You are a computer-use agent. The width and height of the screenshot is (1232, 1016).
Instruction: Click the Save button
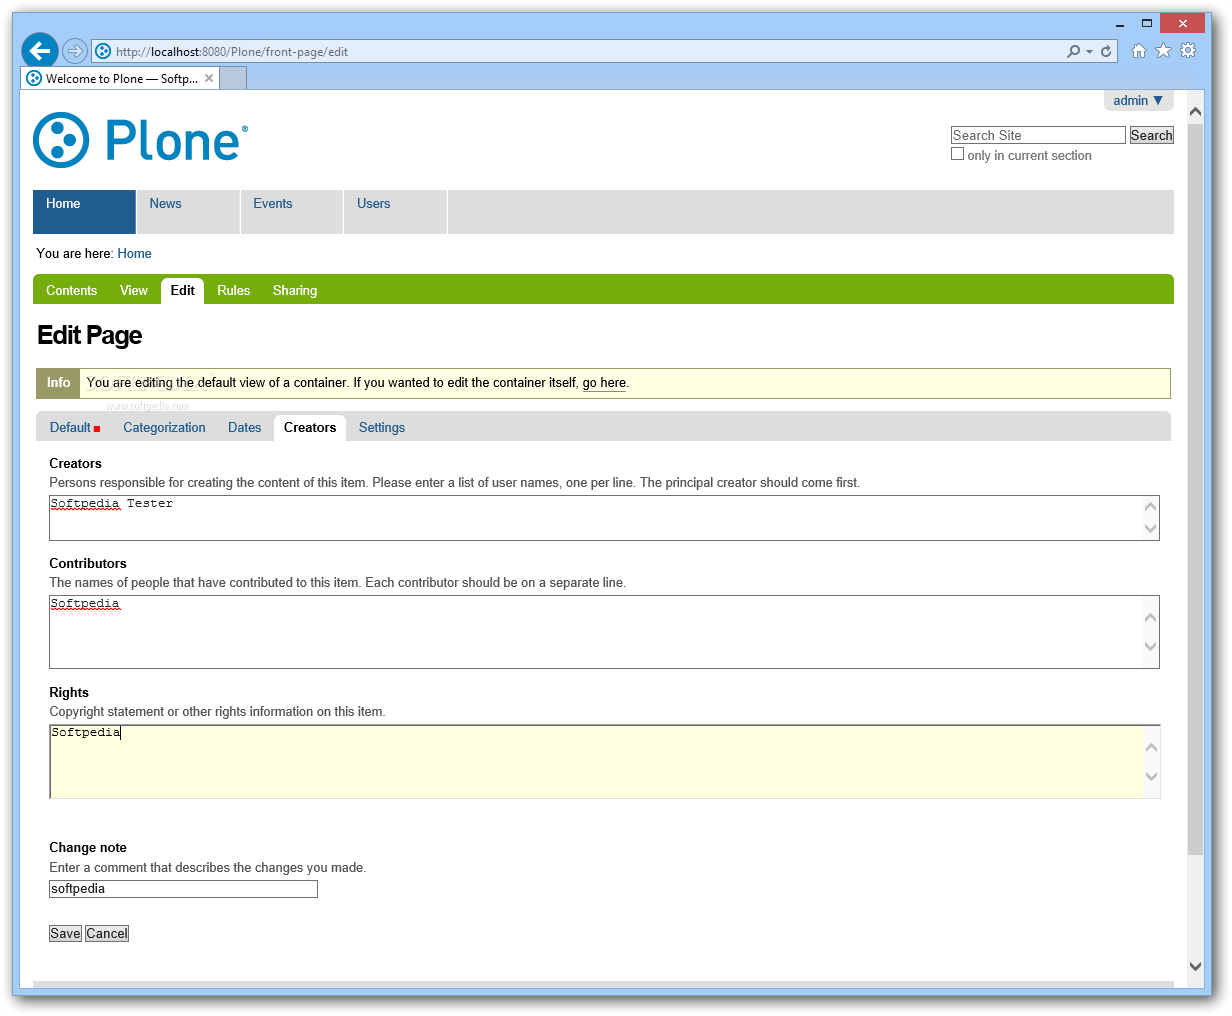tap(65, 933)
